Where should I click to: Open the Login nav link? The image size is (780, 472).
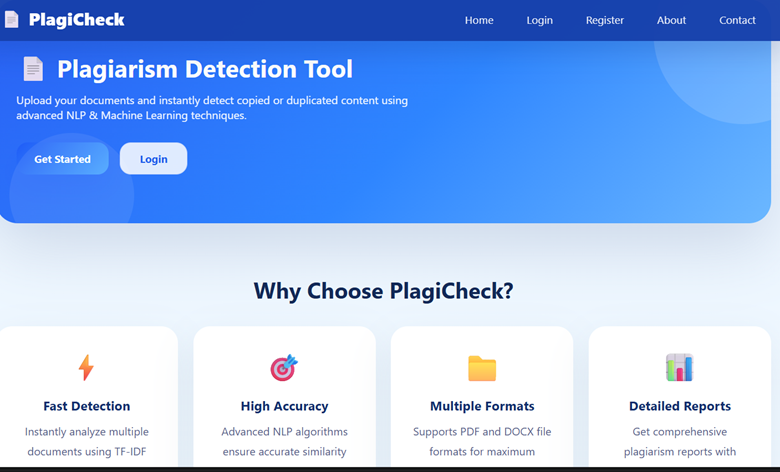tap(540, 20)
